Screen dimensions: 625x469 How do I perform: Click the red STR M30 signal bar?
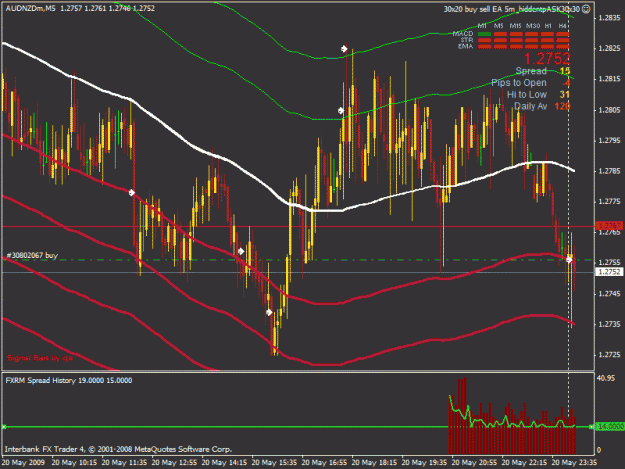pyautogui.click(x=531, y=41)
